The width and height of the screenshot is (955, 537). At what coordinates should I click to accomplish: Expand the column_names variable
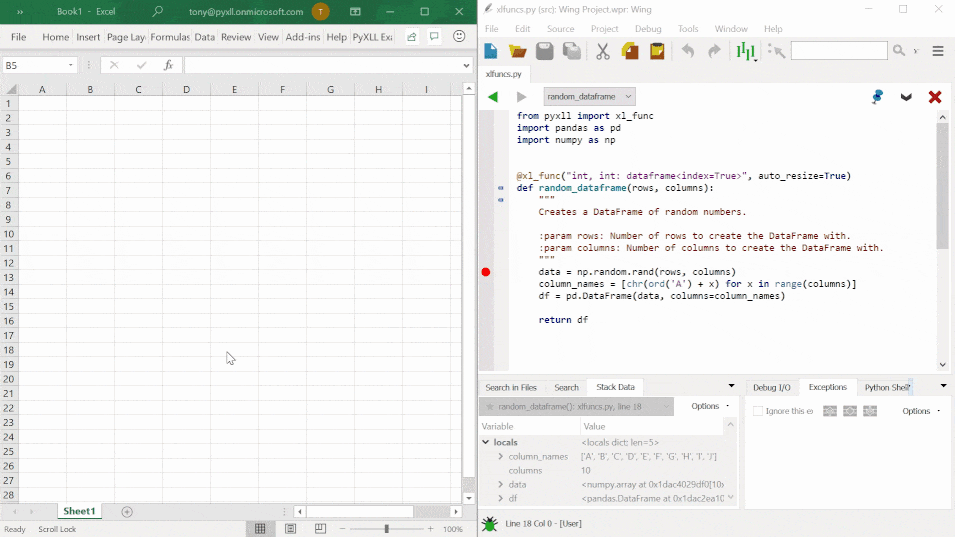tap(501, 457)
